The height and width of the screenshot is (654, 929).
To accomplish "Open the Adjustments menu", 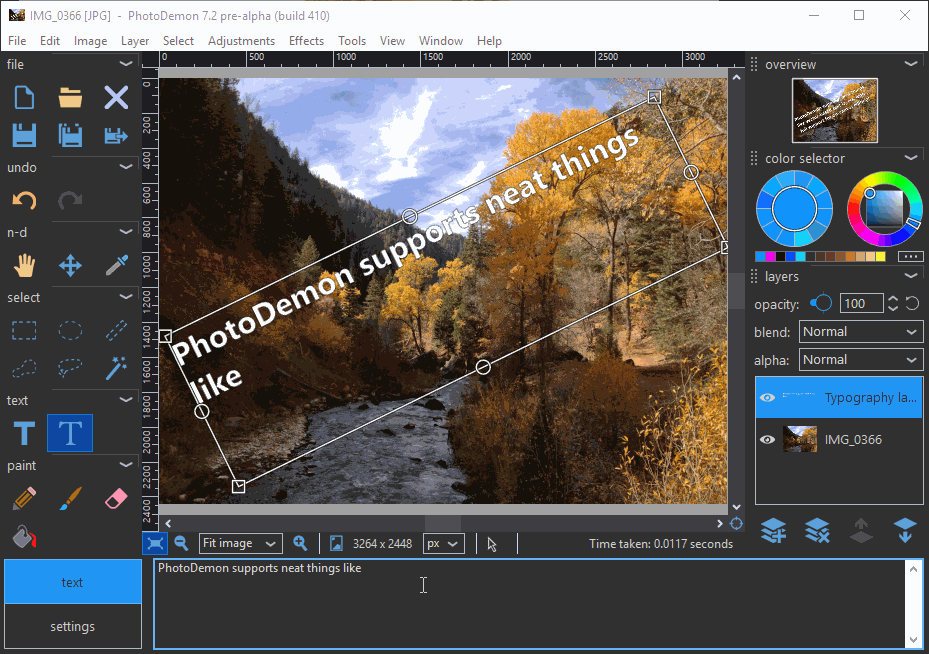I will [241, 41].
